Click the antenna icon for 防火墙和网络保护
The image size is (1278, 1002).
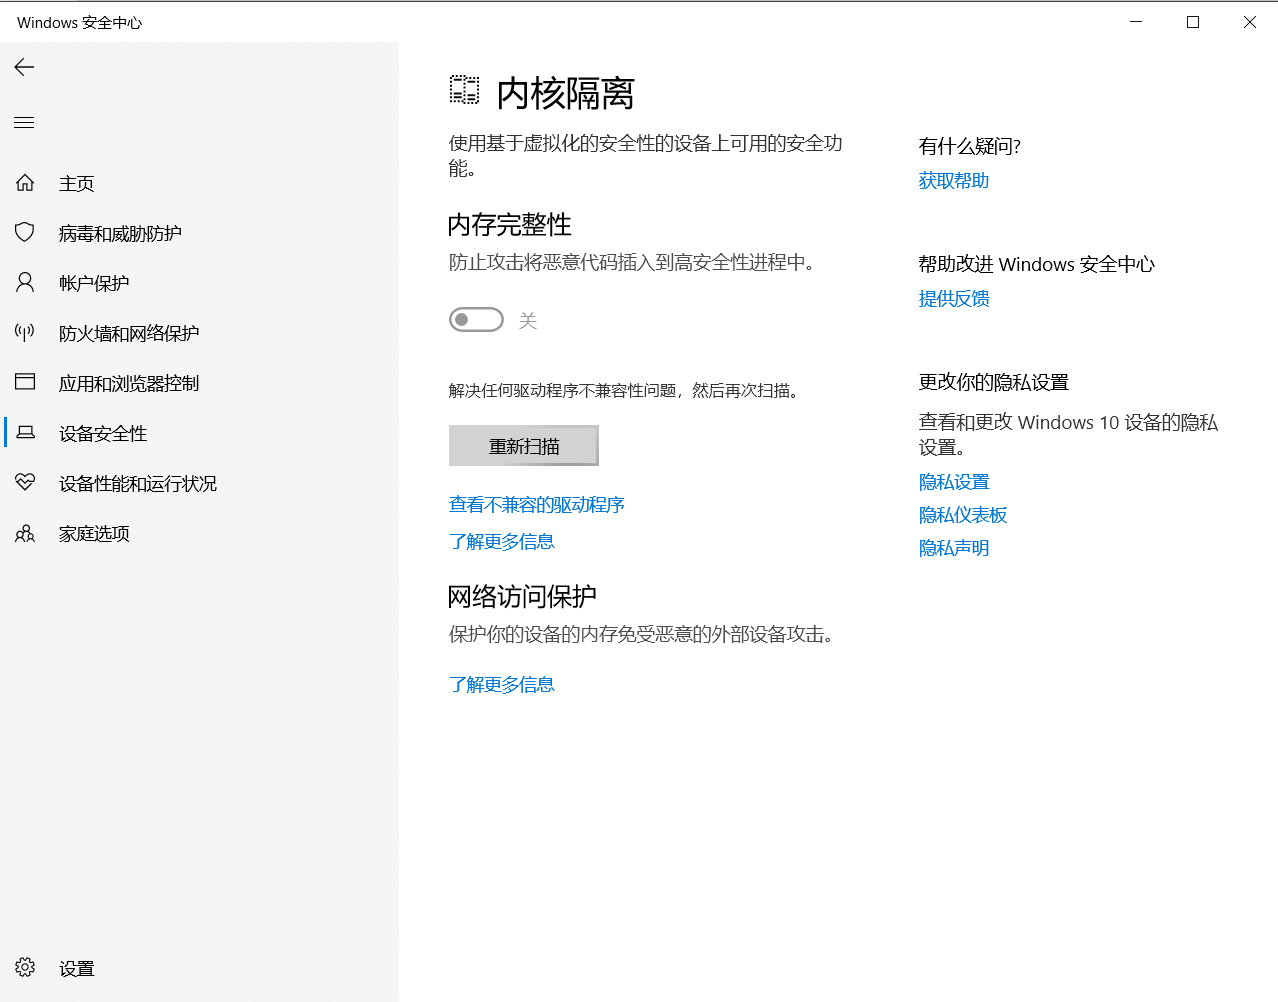coord(25,332)
